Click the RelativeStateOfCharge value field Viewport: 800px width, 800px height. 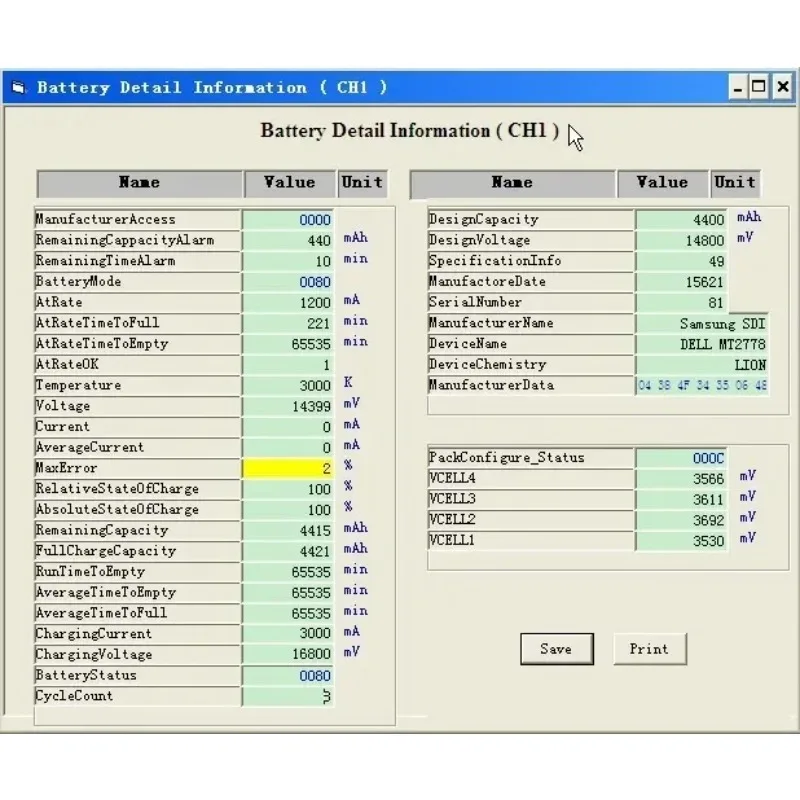288,489
